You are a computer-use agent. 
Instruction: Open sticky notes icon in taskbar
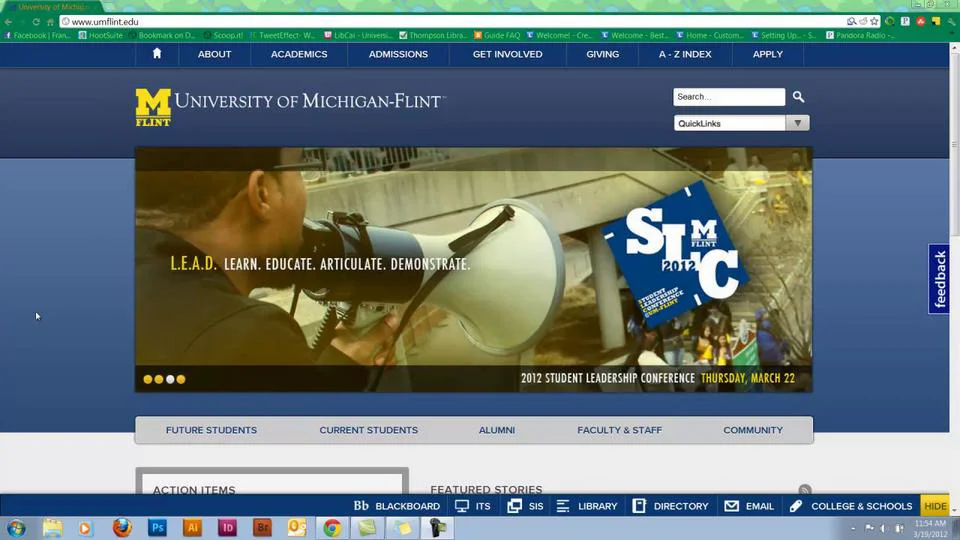click(x=402, y=528)
